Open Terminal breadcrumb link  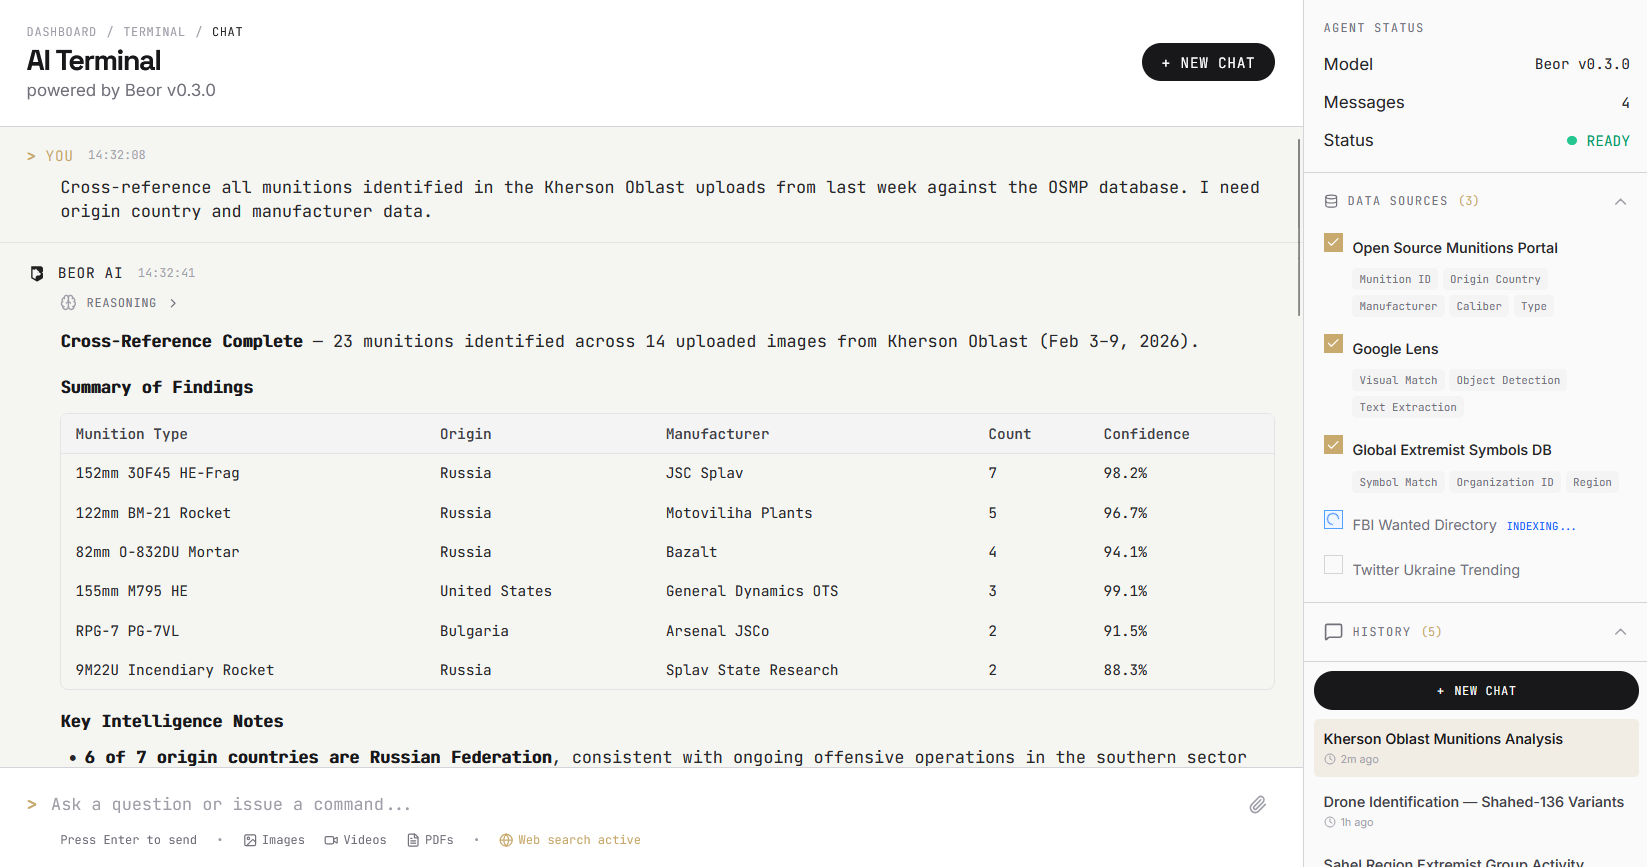coord(154,32)
